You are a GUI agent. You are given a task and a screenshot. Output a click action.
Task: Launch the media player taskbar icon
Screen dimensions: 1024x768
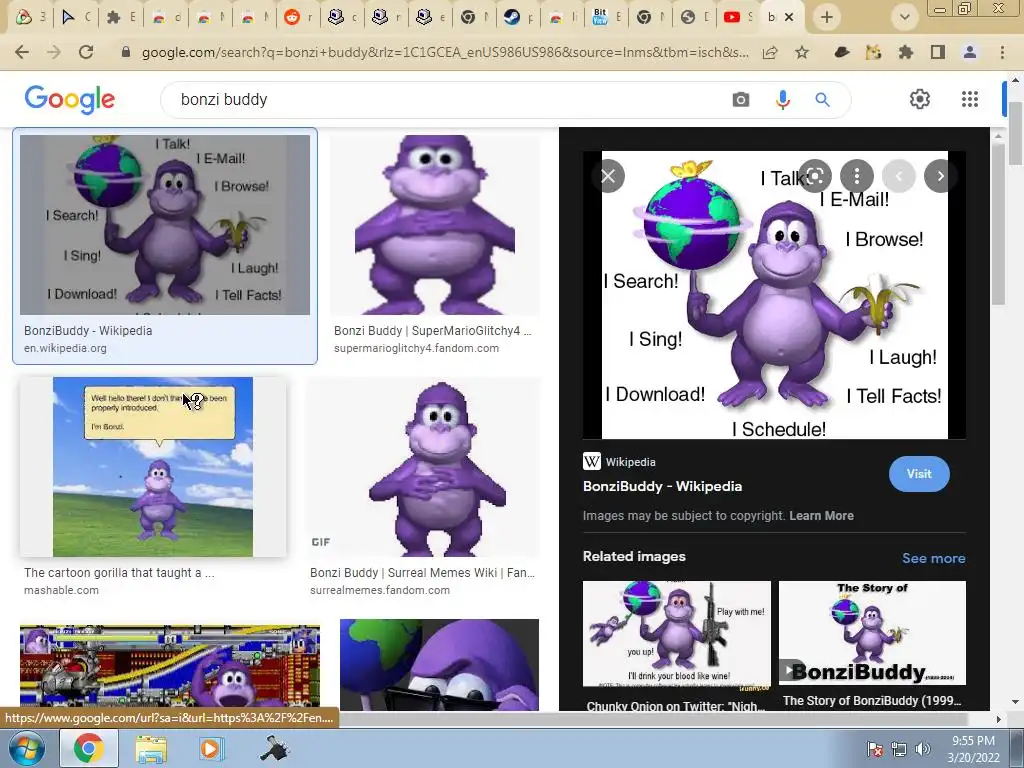[x=210, y=749]
